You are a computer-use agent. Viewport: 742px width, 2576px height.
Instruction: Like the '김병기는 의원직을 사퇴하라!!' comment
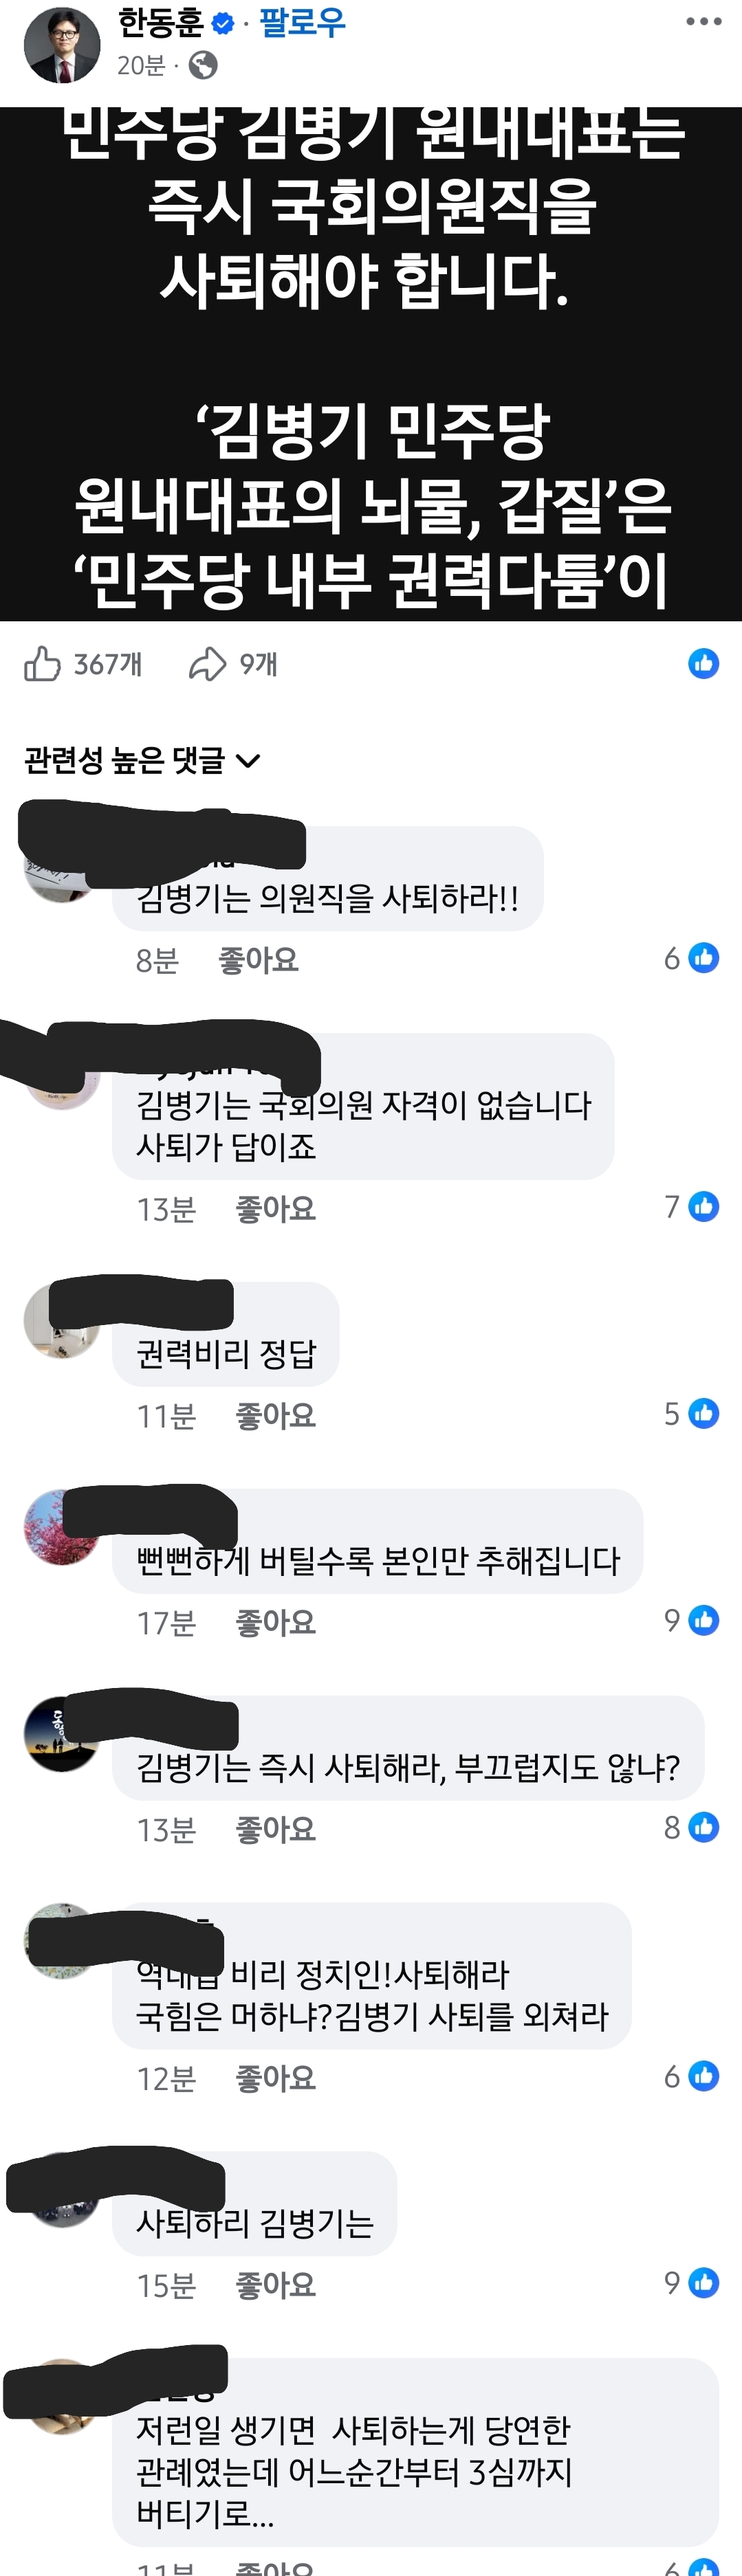coord(258,960)
